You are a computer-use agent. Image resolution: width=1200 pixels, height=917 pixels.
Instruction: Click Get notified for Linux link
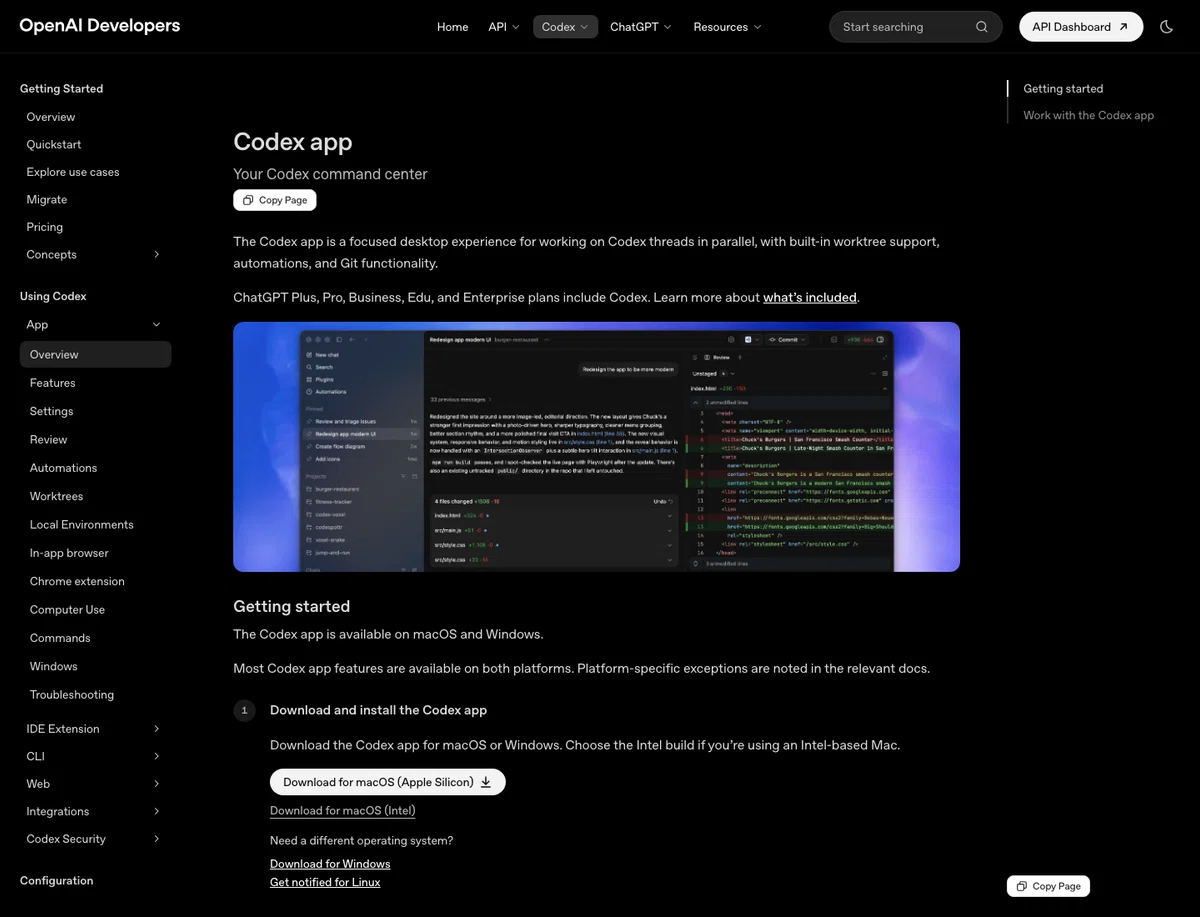pyautogui.click(x=325, y=882)
